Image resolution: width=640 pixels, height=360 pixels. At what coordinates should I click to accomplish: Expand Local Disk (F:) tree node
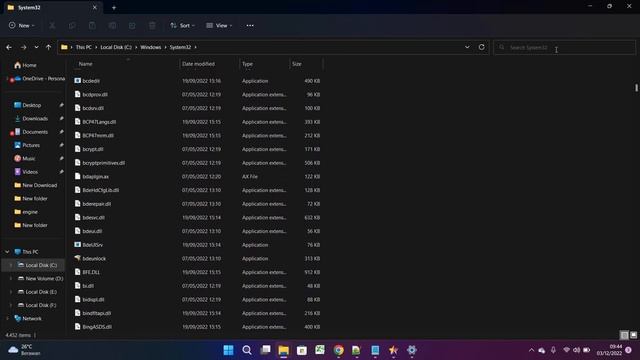click(x=11, y=305)
